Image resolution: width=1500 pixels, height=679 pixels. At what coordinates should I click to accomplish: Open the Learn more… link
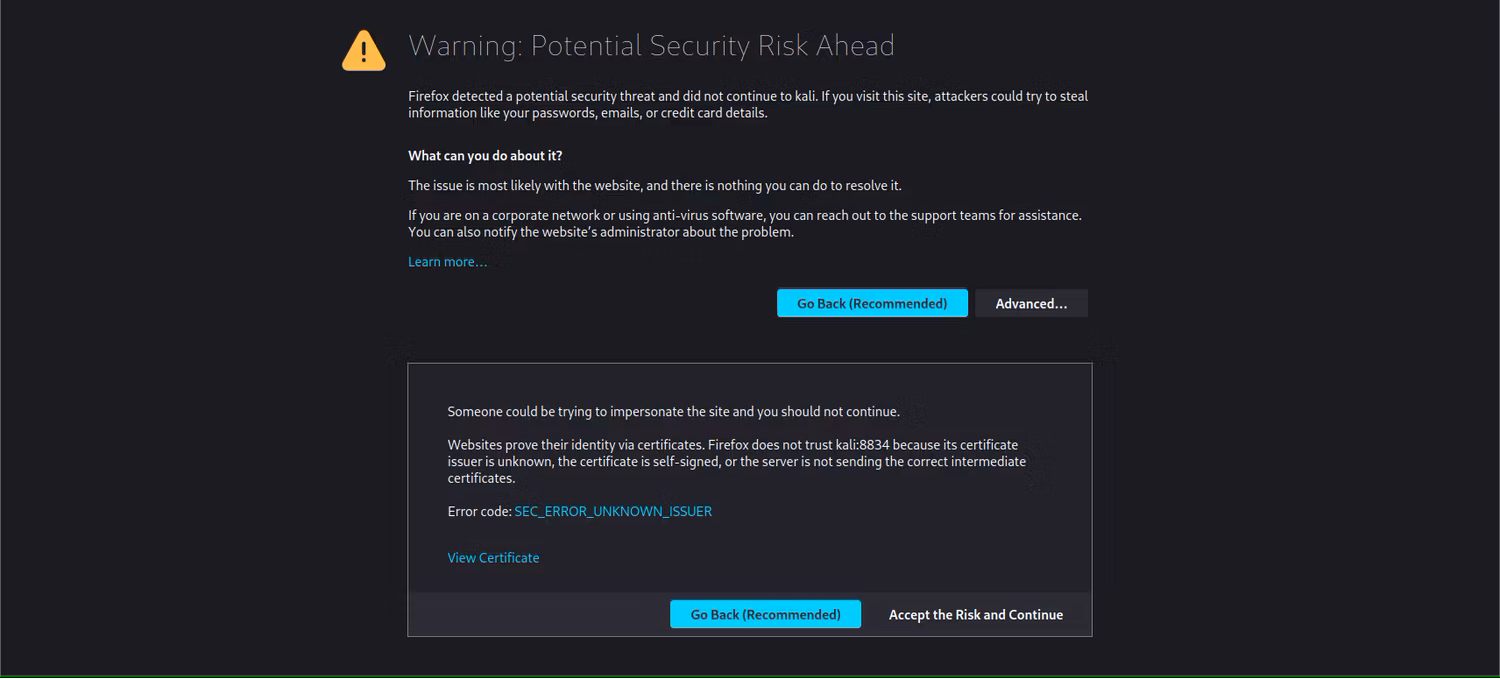(447, 262)
